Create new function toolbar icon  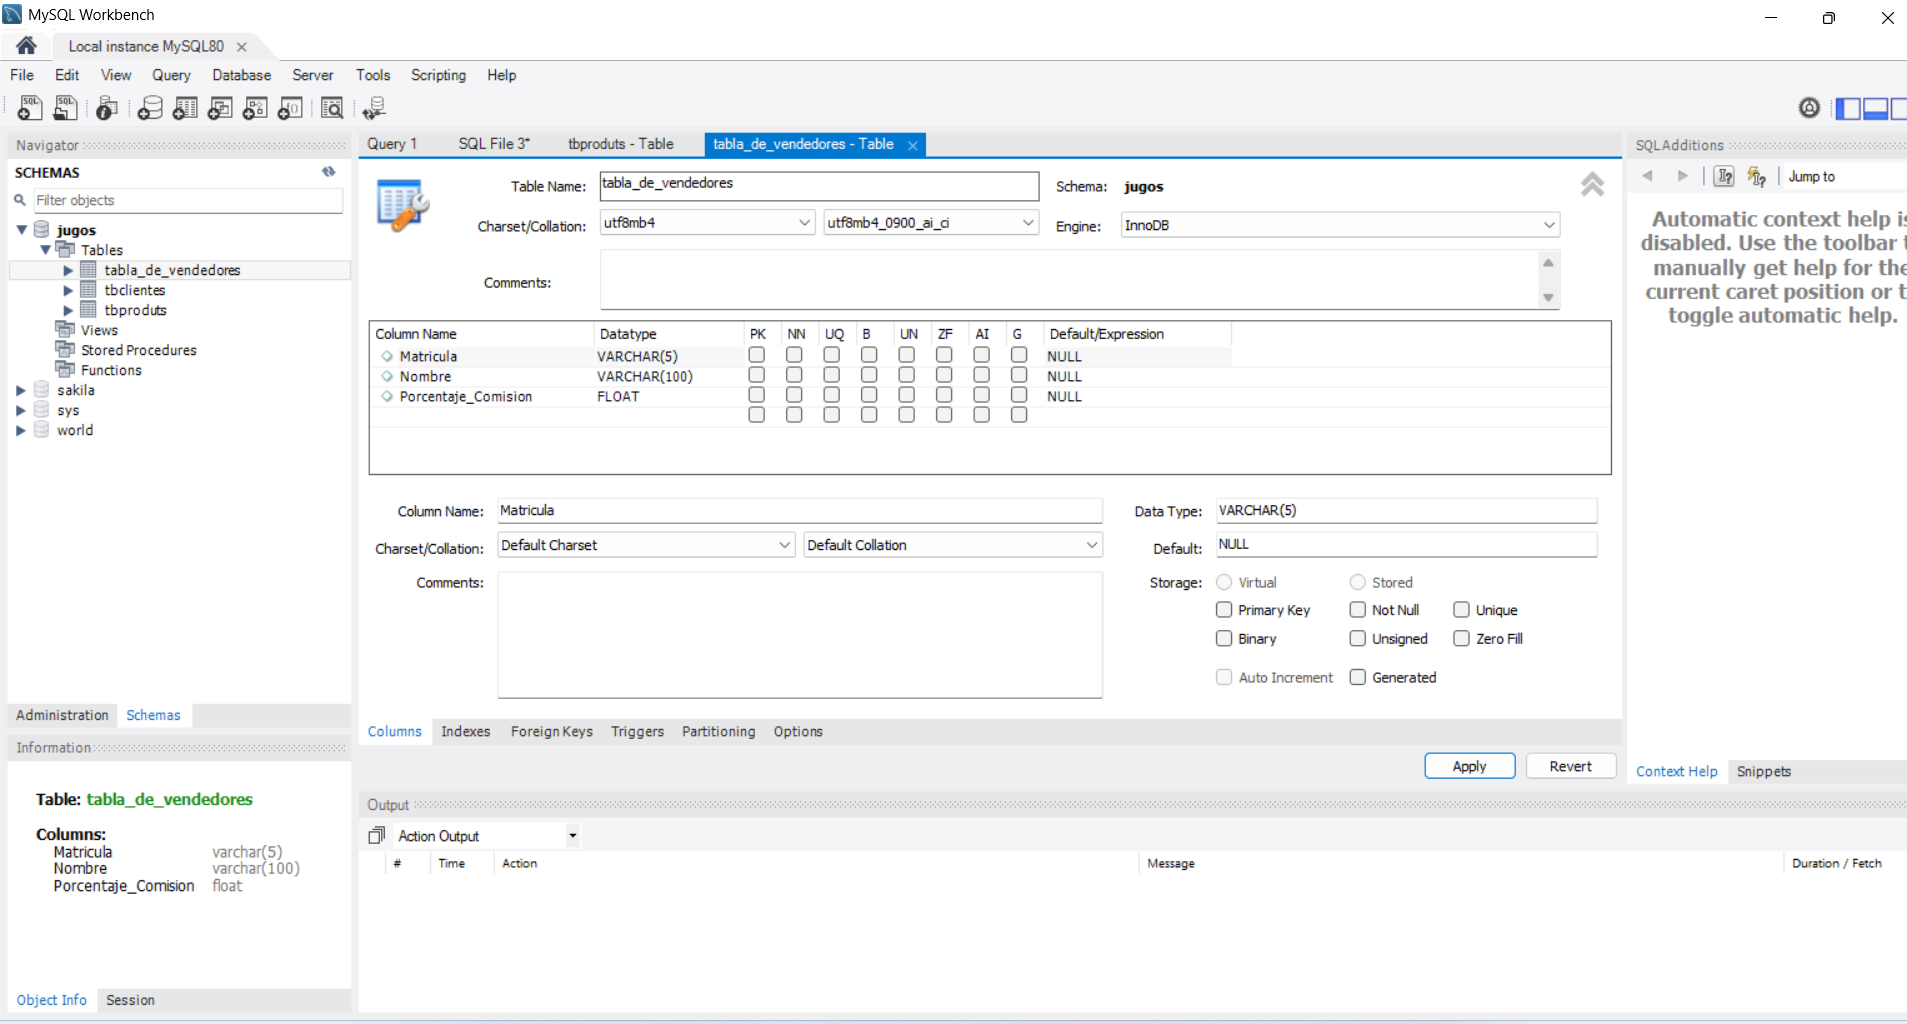point(290,108)
